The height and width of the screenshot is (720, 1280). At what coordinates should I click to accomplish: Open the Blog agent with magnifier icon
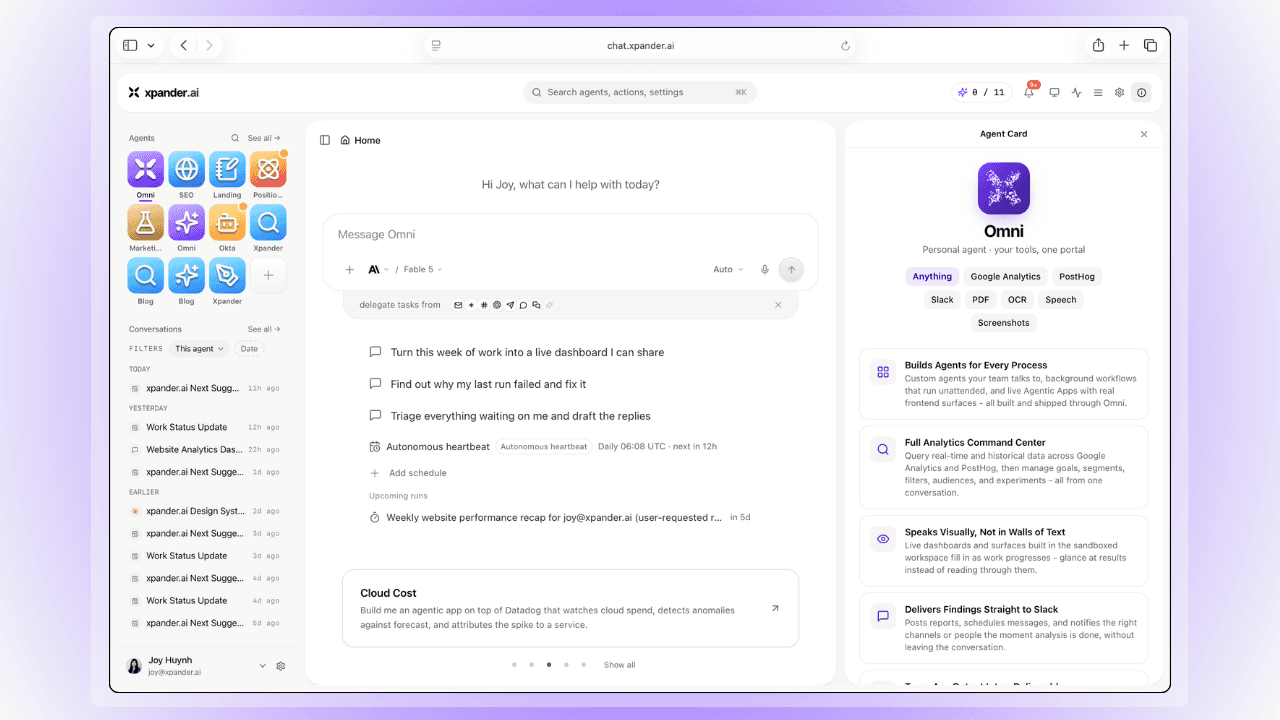click(x=146, y=275)
